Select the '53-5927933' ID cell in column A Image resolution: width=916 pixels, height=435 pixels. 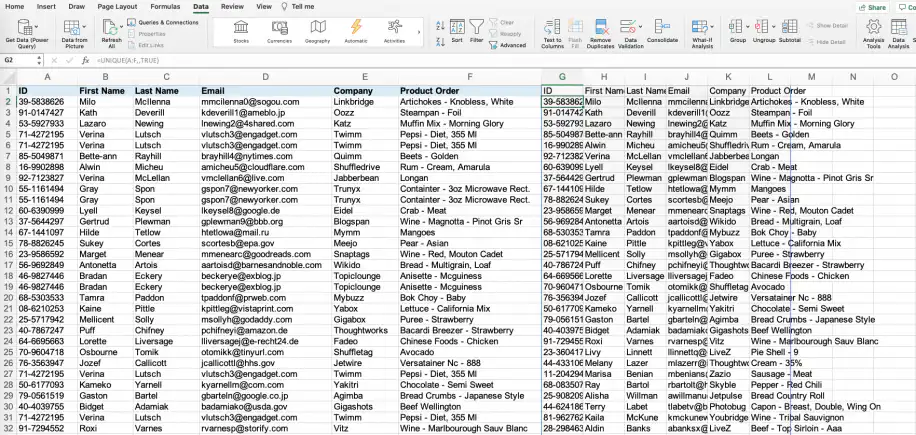47,124
